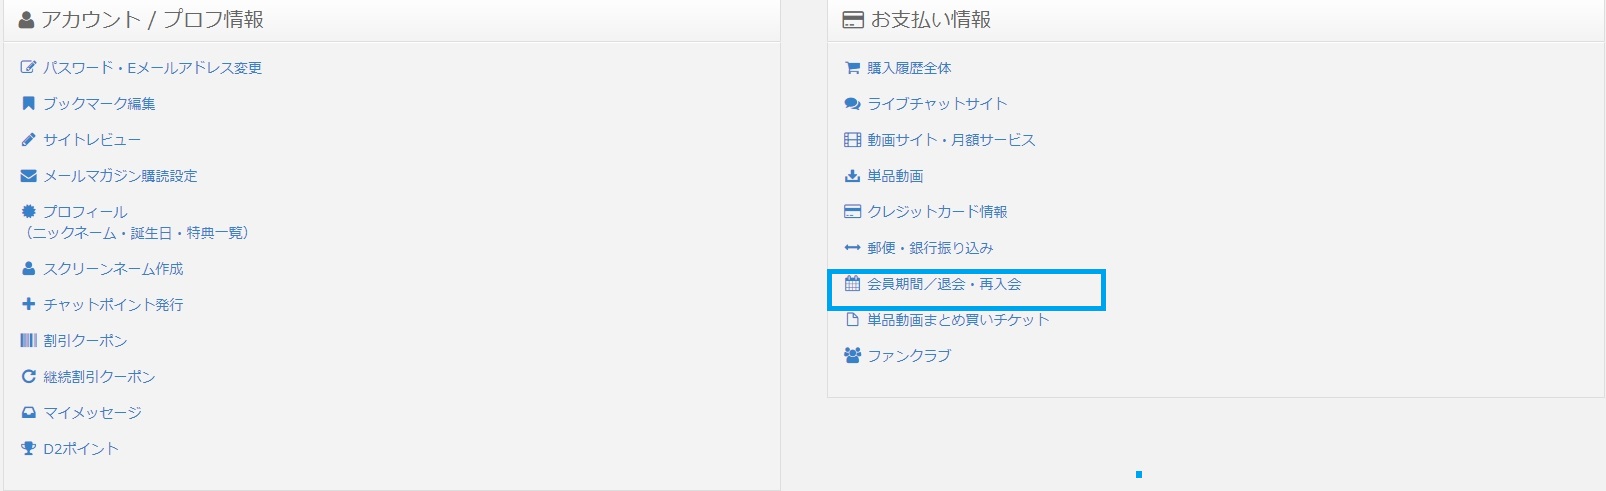1606x491 pixels.
Task: Click the shopping cart icon beside 購入履歴全体
Action: click(852, 68)
